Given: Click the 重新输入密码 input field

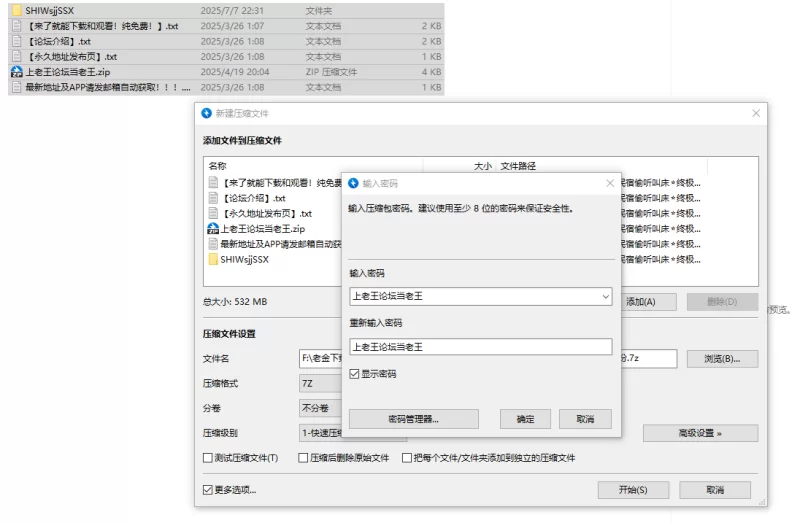Looking at the screenshot, I should [481, 347].
